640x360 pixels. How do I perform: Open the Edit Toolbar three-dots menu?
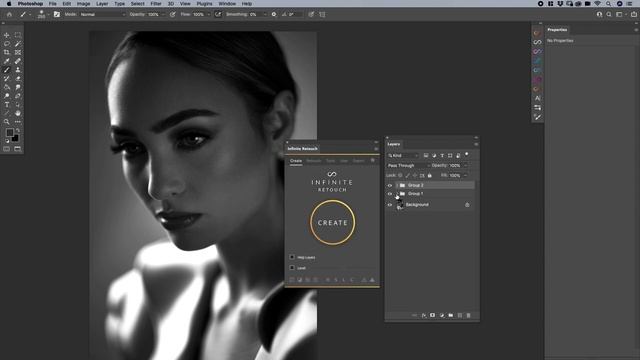point(18,122)
